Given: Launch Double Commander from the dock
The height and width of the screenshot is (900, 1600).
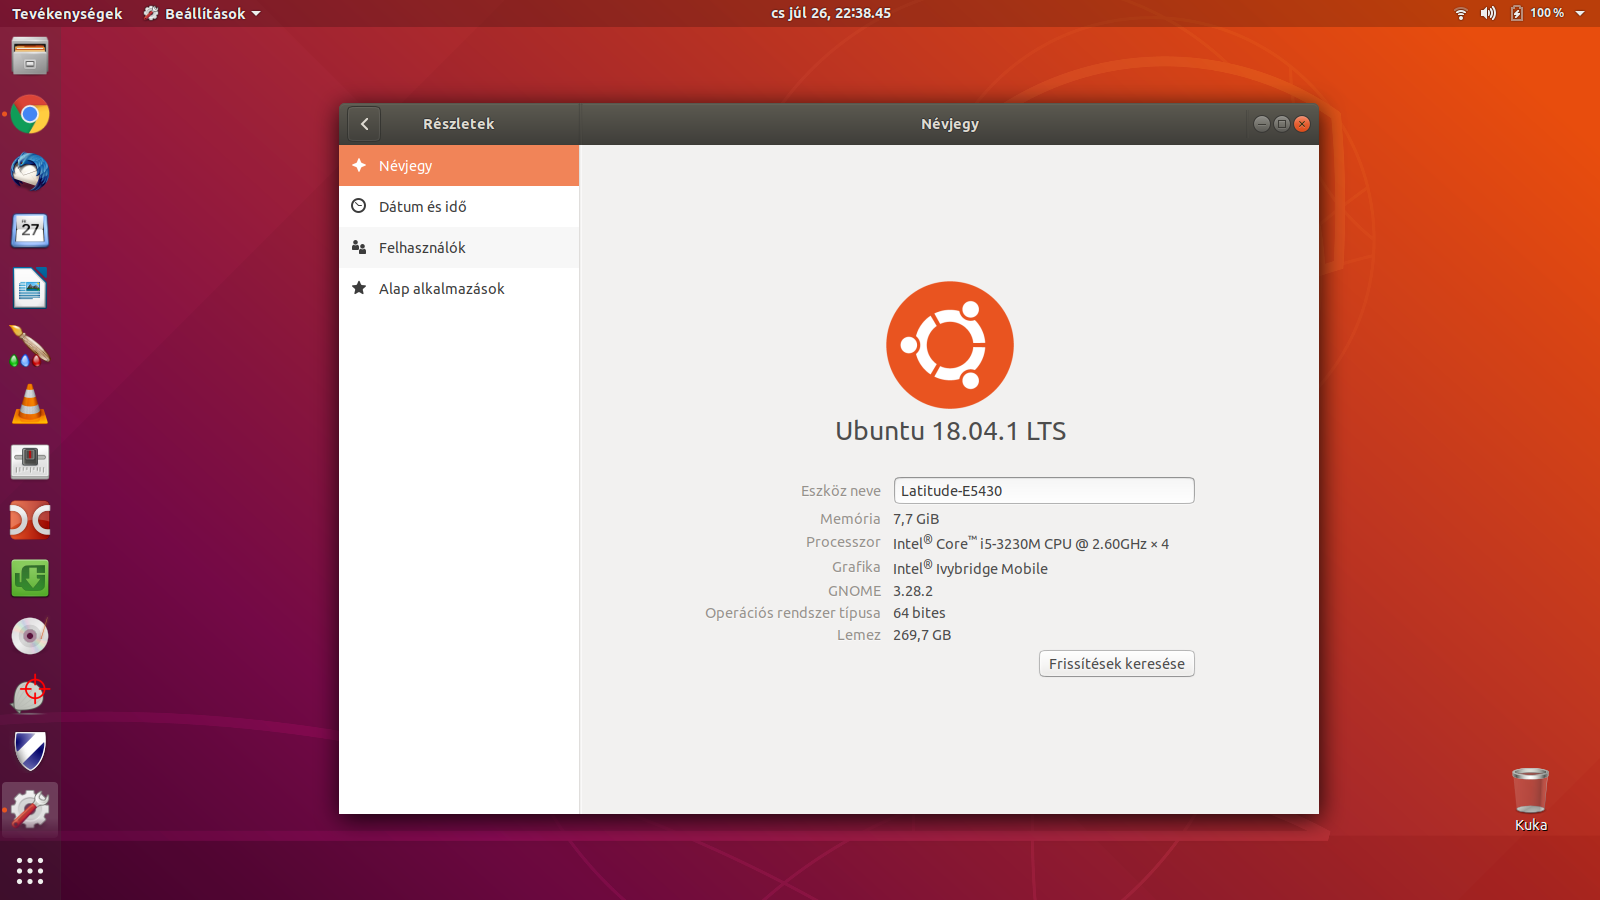Looking at the screenshot, I should (x=30, y=520).
